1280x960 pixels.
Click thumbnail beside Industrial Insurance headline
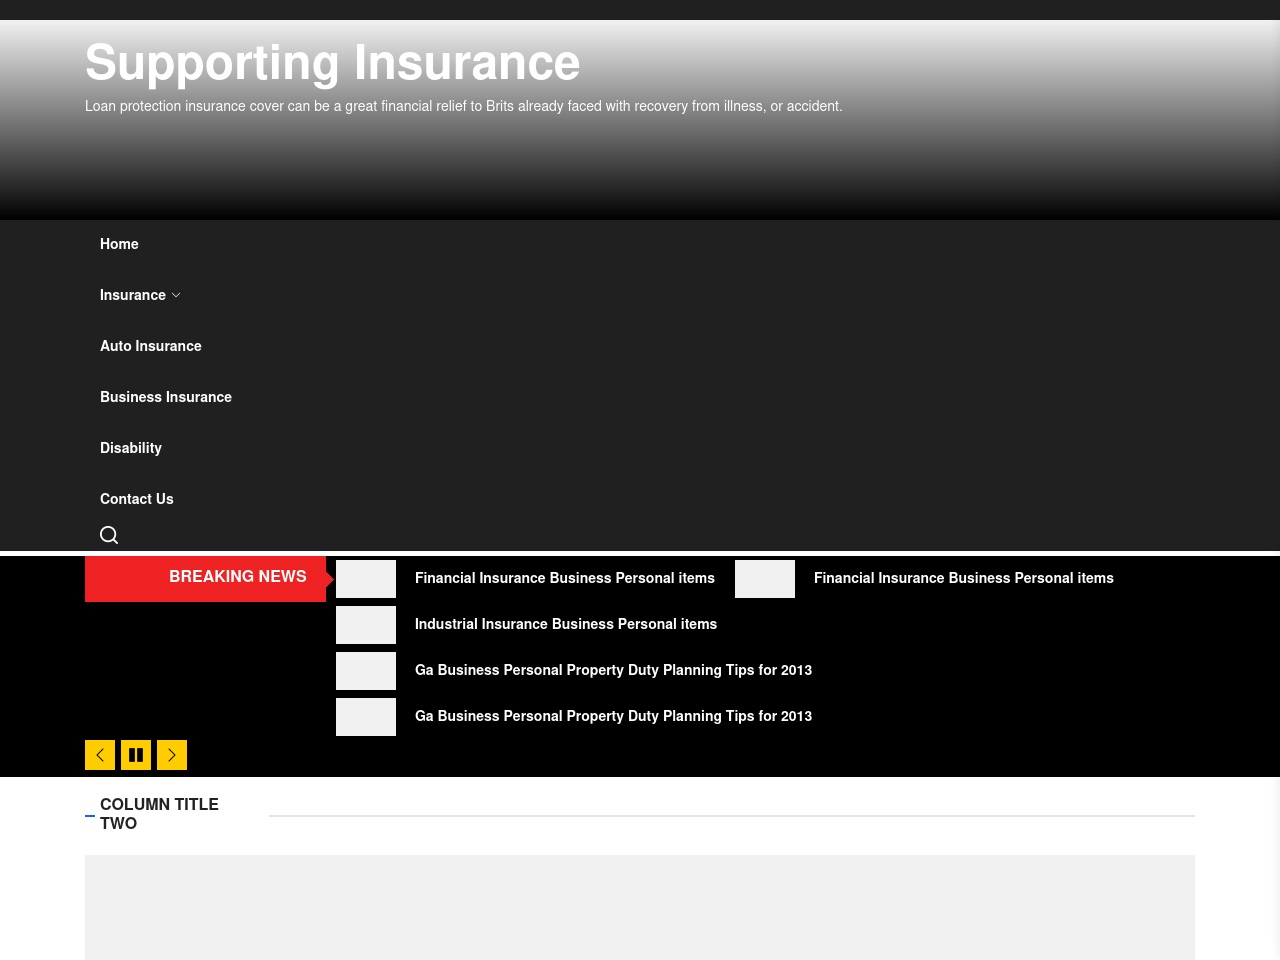[x=366, y=625]
